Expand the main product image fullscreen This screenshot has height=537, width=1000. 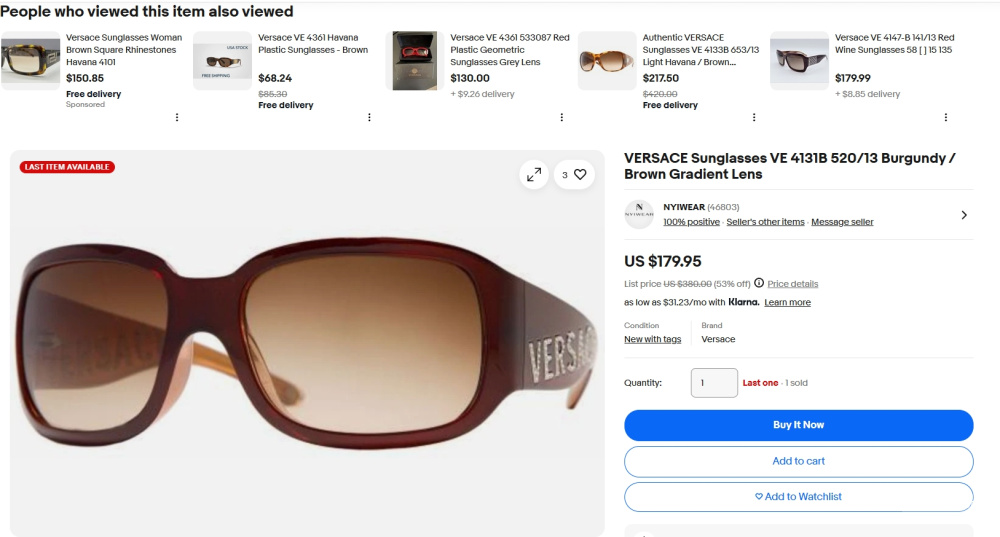[x=534, y=175]
